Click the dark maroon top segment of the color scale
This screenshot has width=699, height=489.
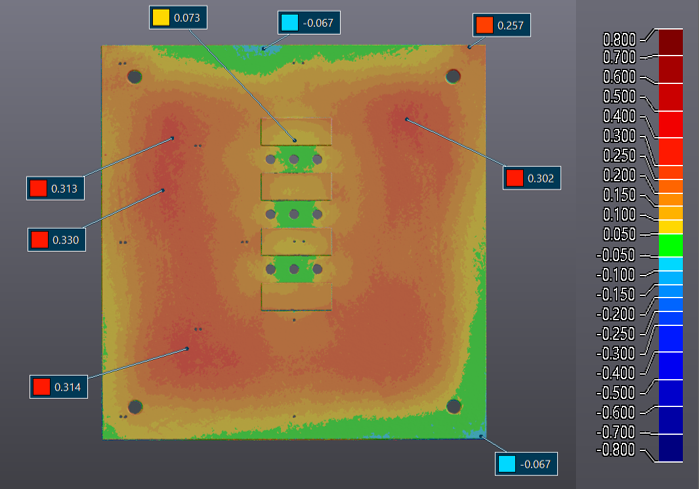pos(670,42)
